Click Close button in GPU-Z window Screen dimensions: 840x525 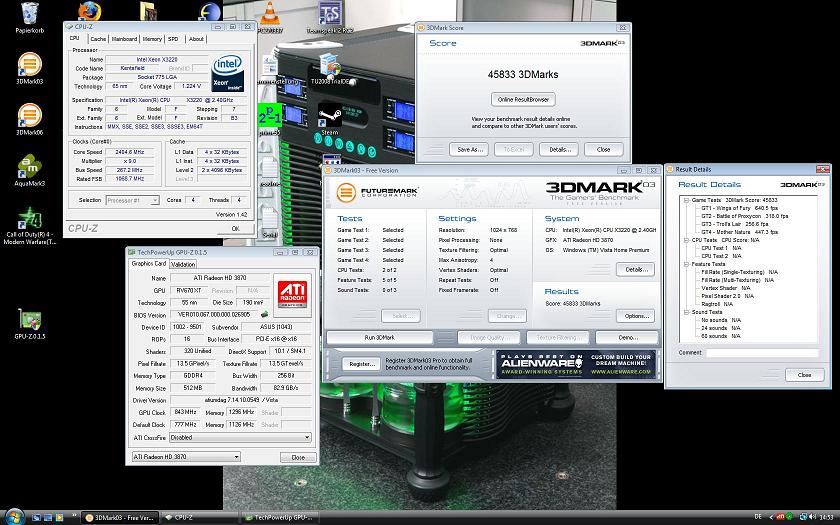point(298,458)
